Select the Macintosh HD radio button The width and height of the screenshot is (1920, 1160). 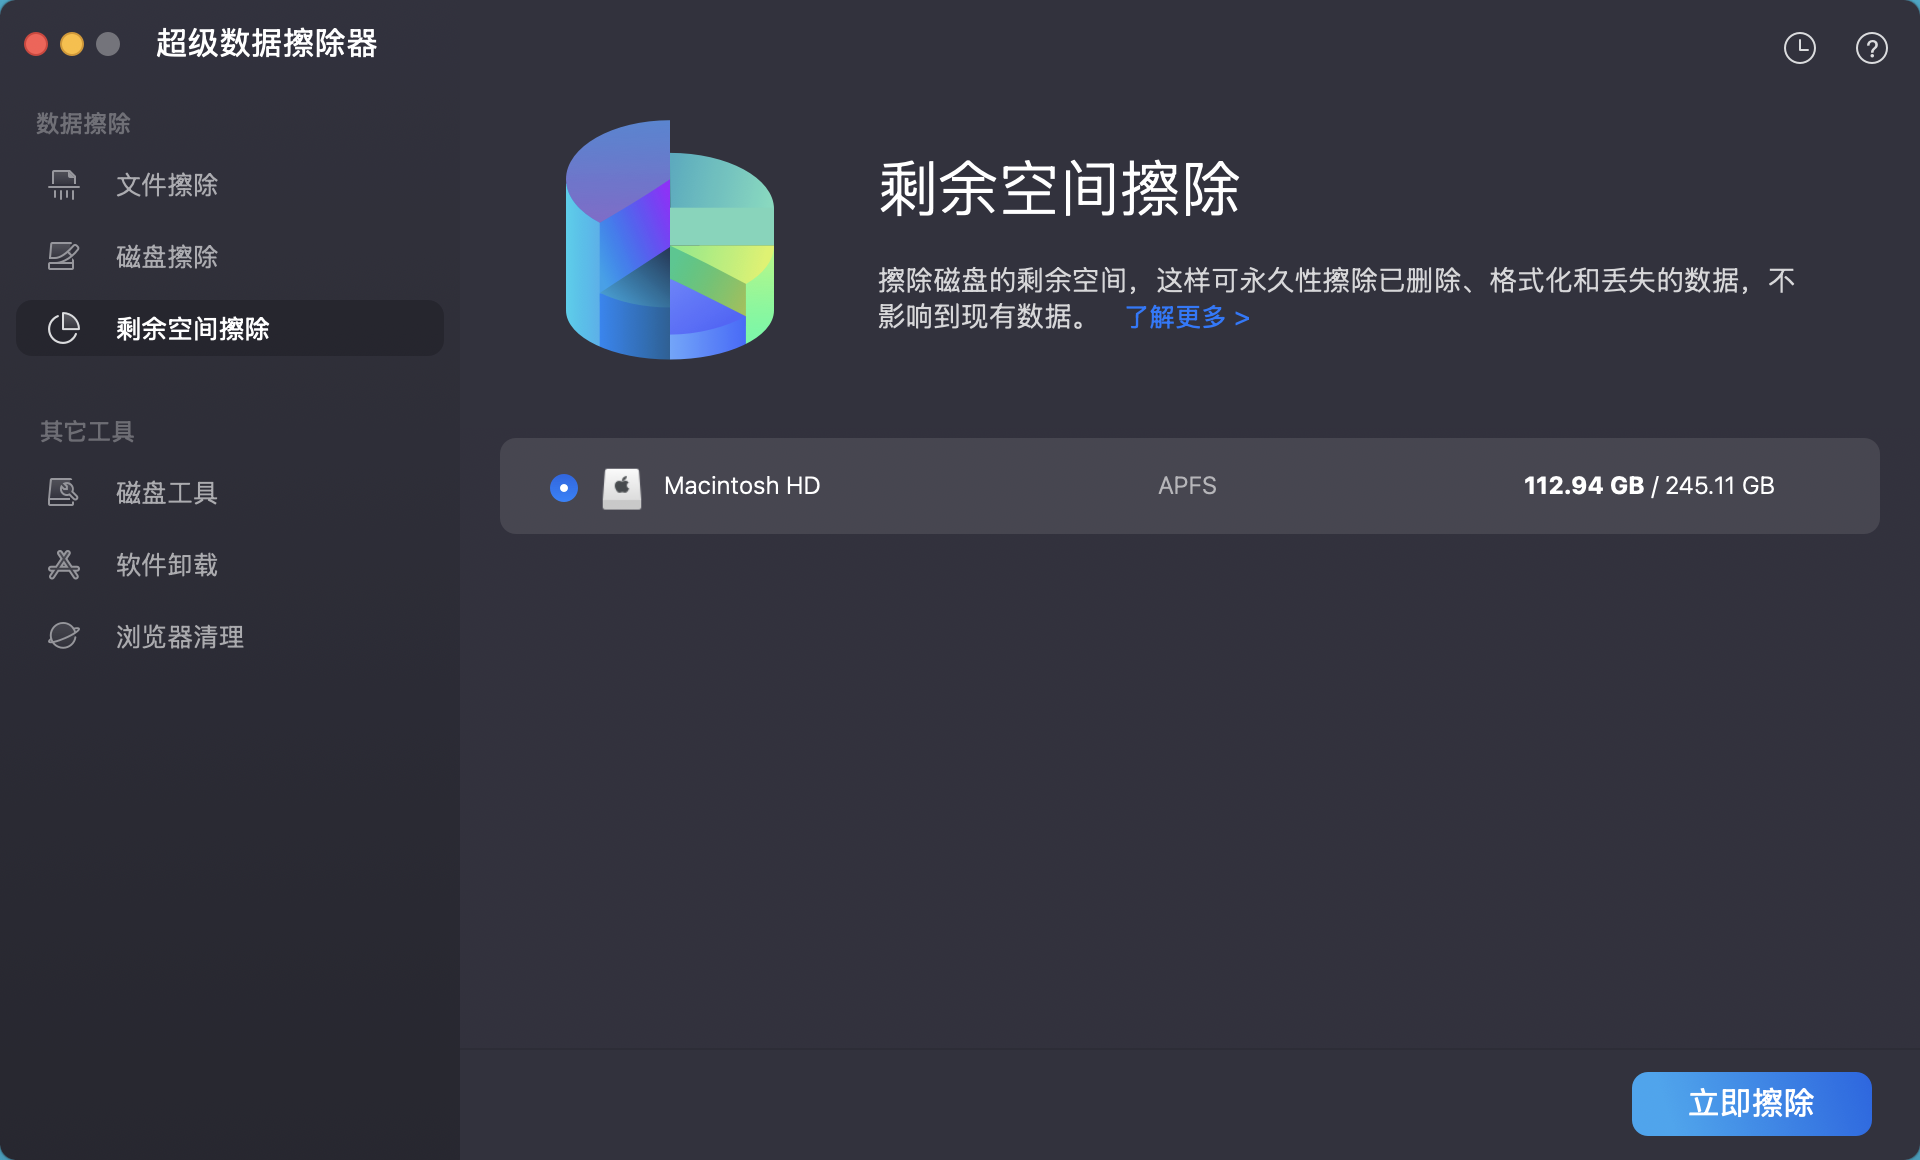(563, 488)
